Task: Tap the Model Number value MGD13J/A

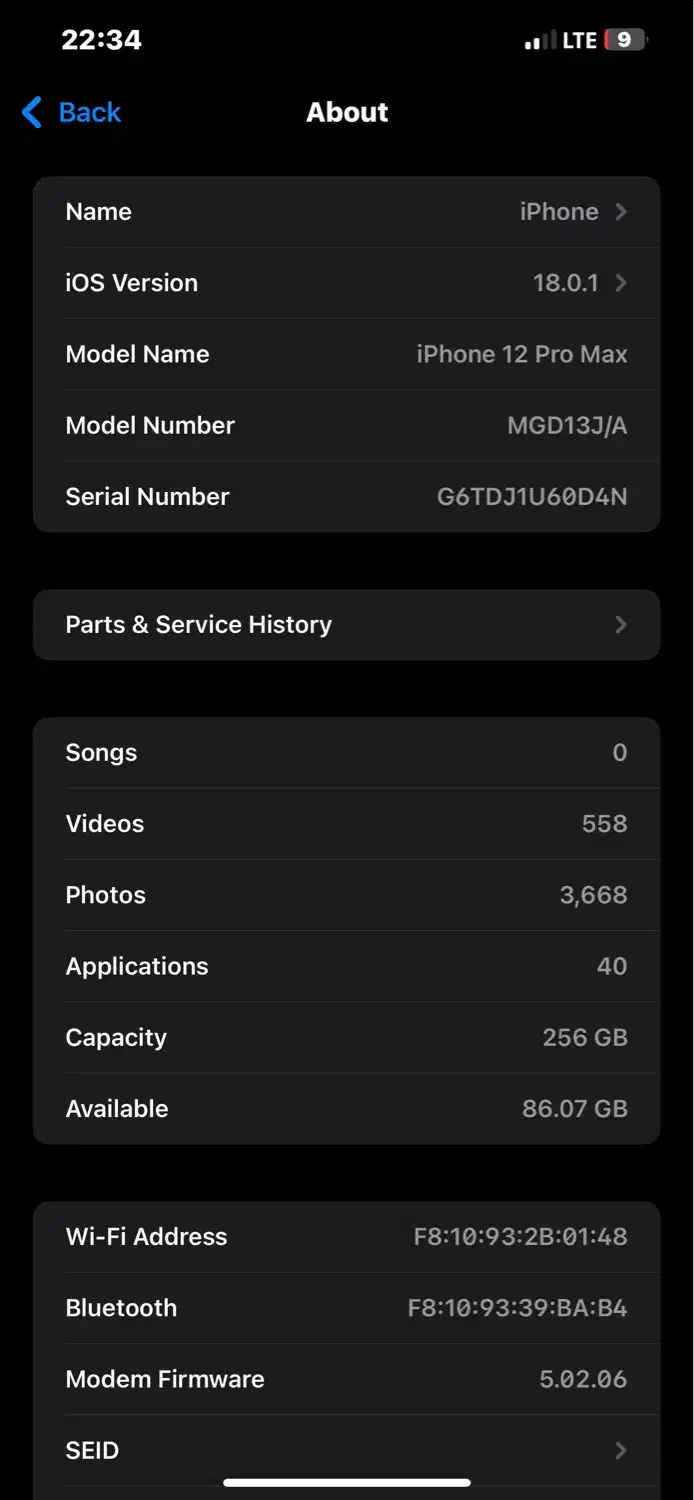Action: (x=567, y=426)
